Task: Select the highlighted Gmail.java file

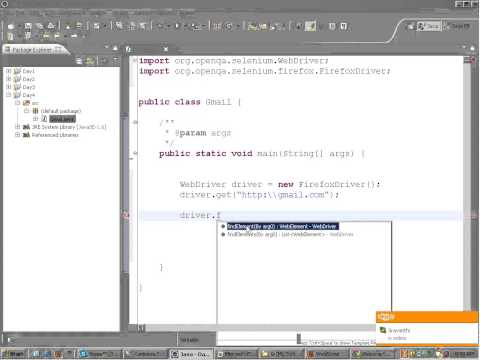Action: click(62, 119)
